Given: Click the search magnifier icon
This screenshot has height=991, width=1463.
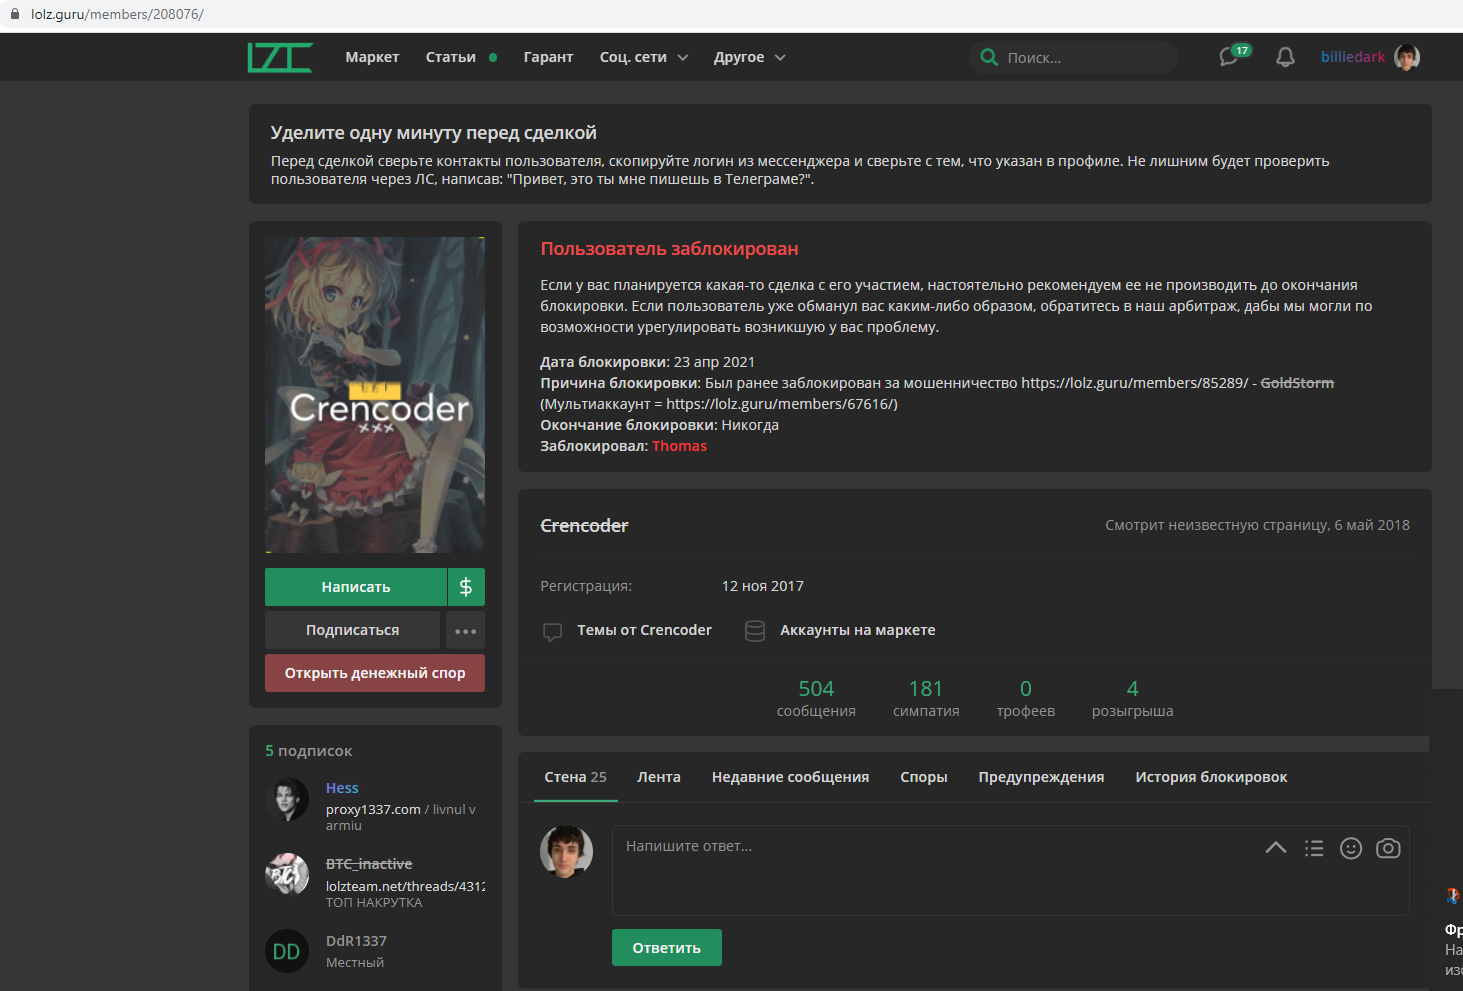Looking at the screenshot, I should click(x=989, y=57).
